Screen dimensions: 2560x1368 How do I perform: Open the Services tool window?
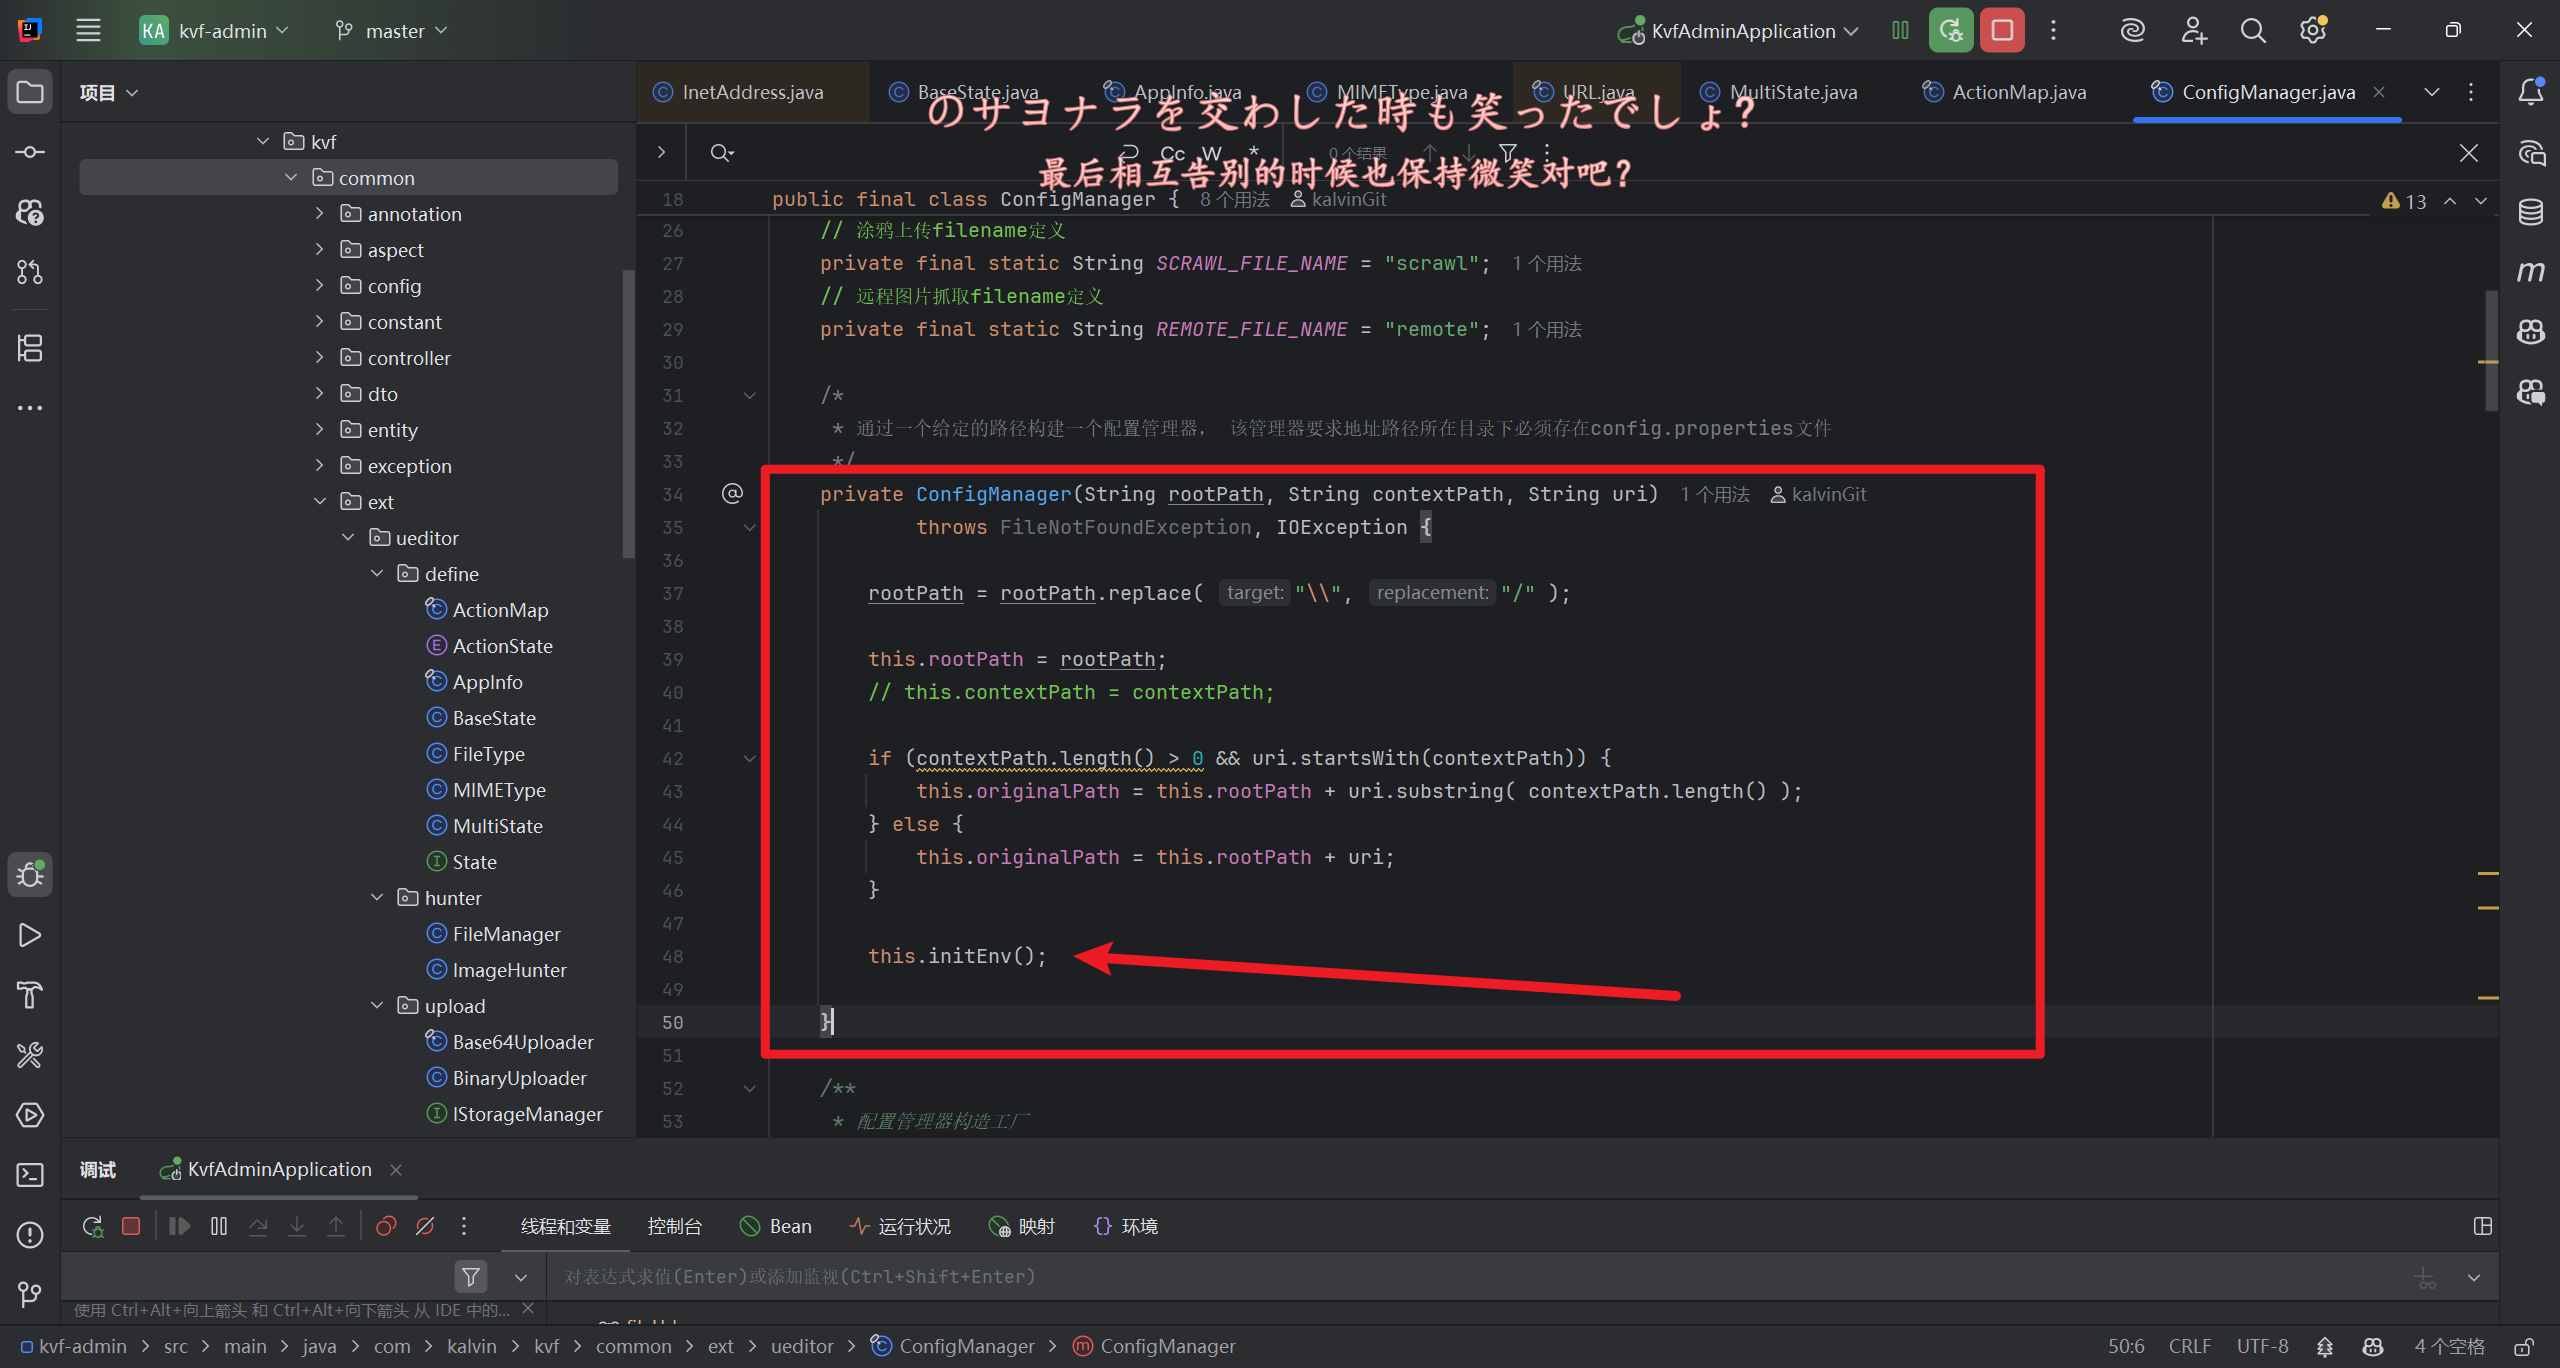click(x=30, y=1115)
